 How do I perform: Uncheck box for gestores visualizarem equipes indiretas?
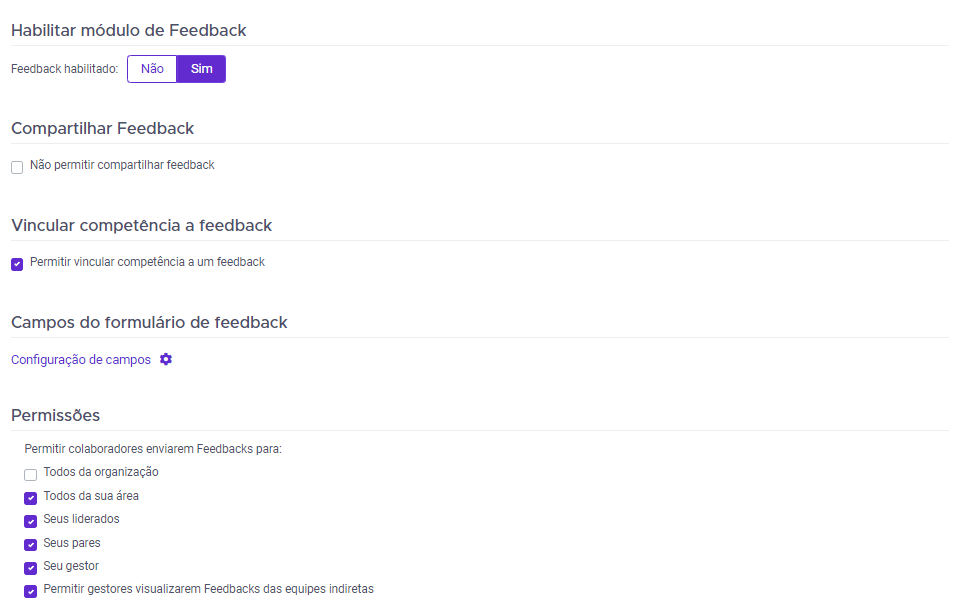31,591
